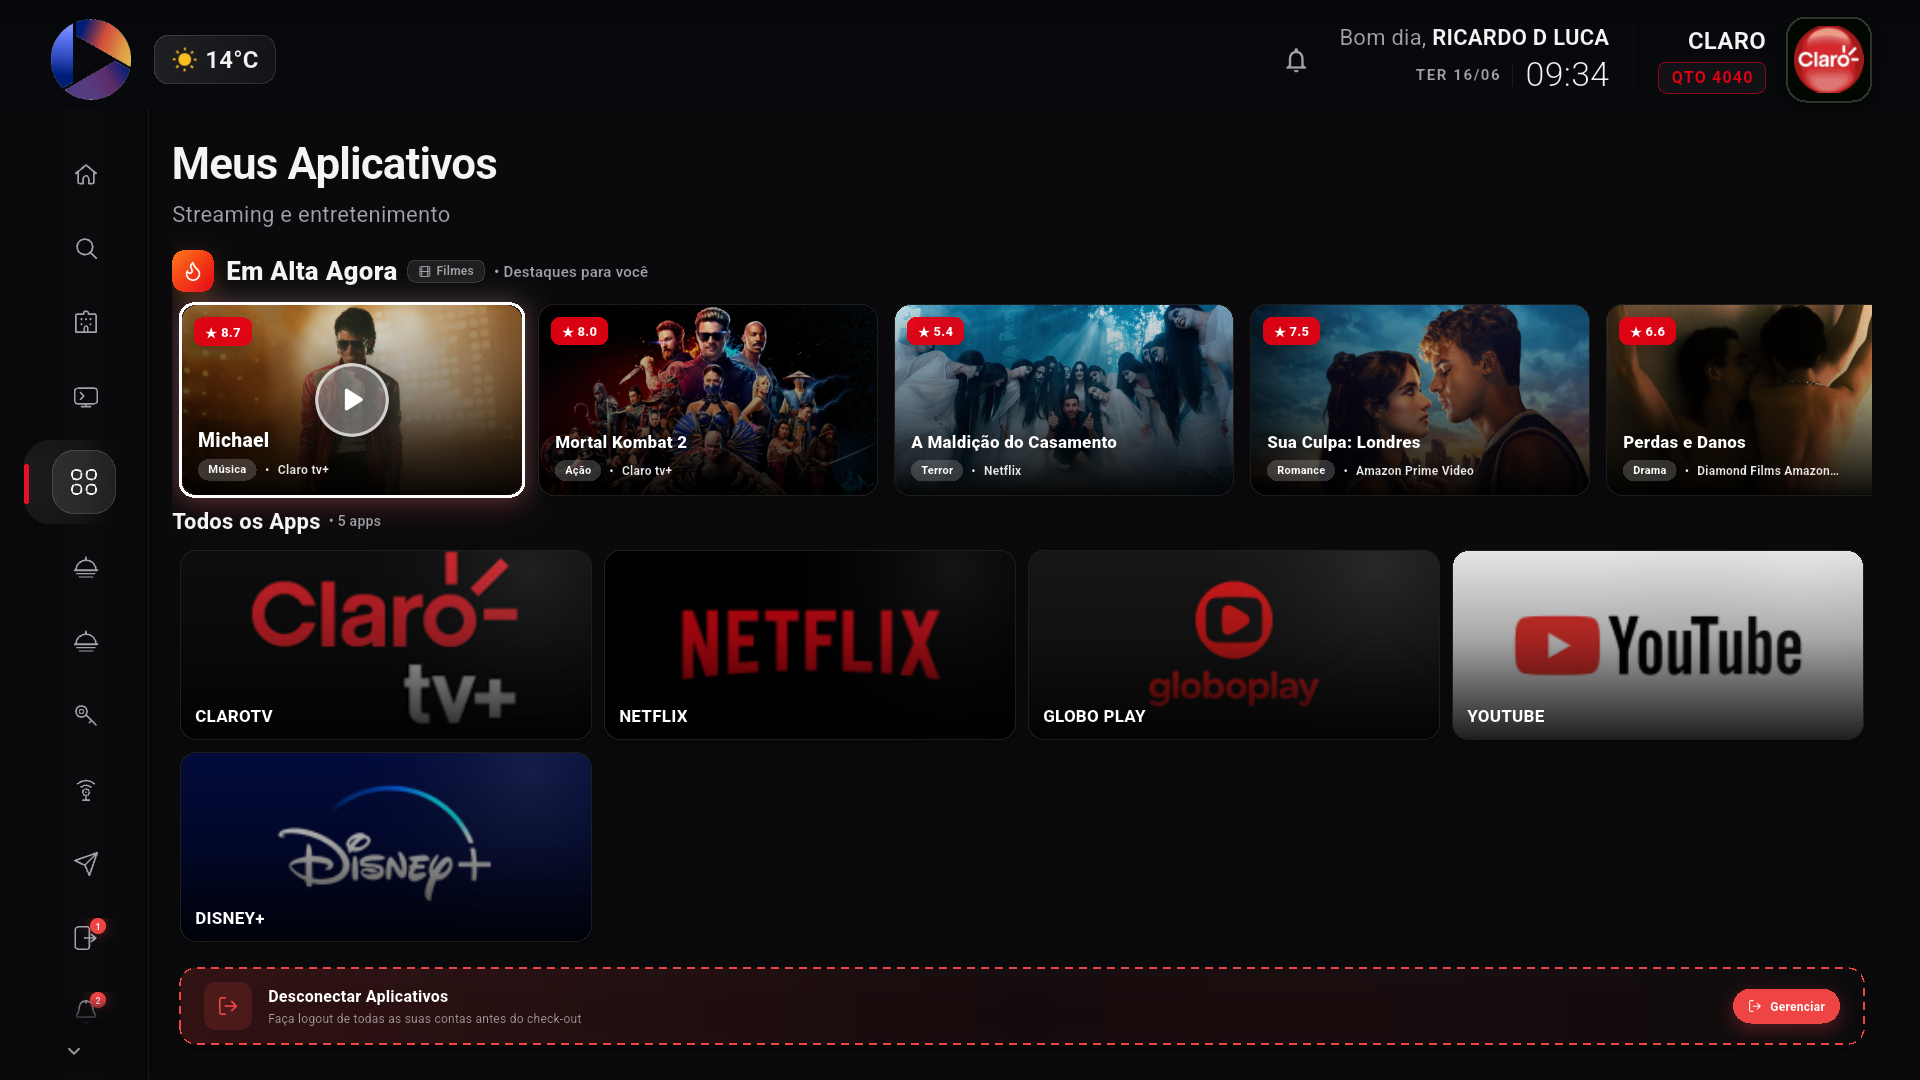The image size is (1920, 1080).
Task: Expand sidebar with the bottom chevron
Action: click(74, 1051)
